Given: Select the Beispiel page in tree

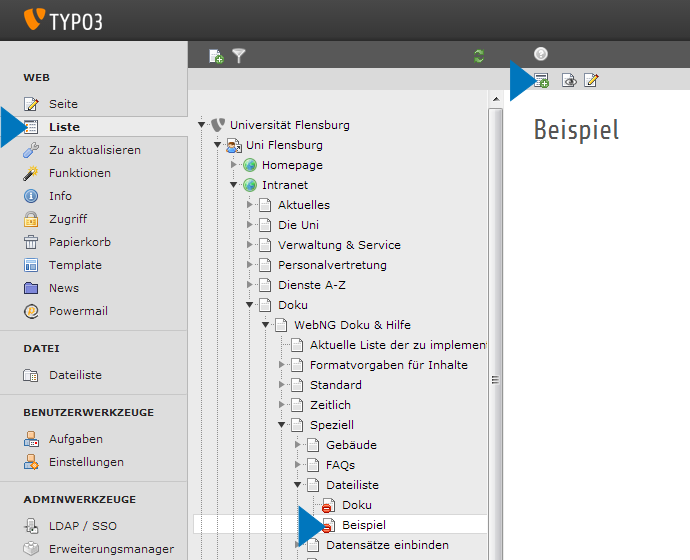Looking at the screenshot, I should coord(363,525).
